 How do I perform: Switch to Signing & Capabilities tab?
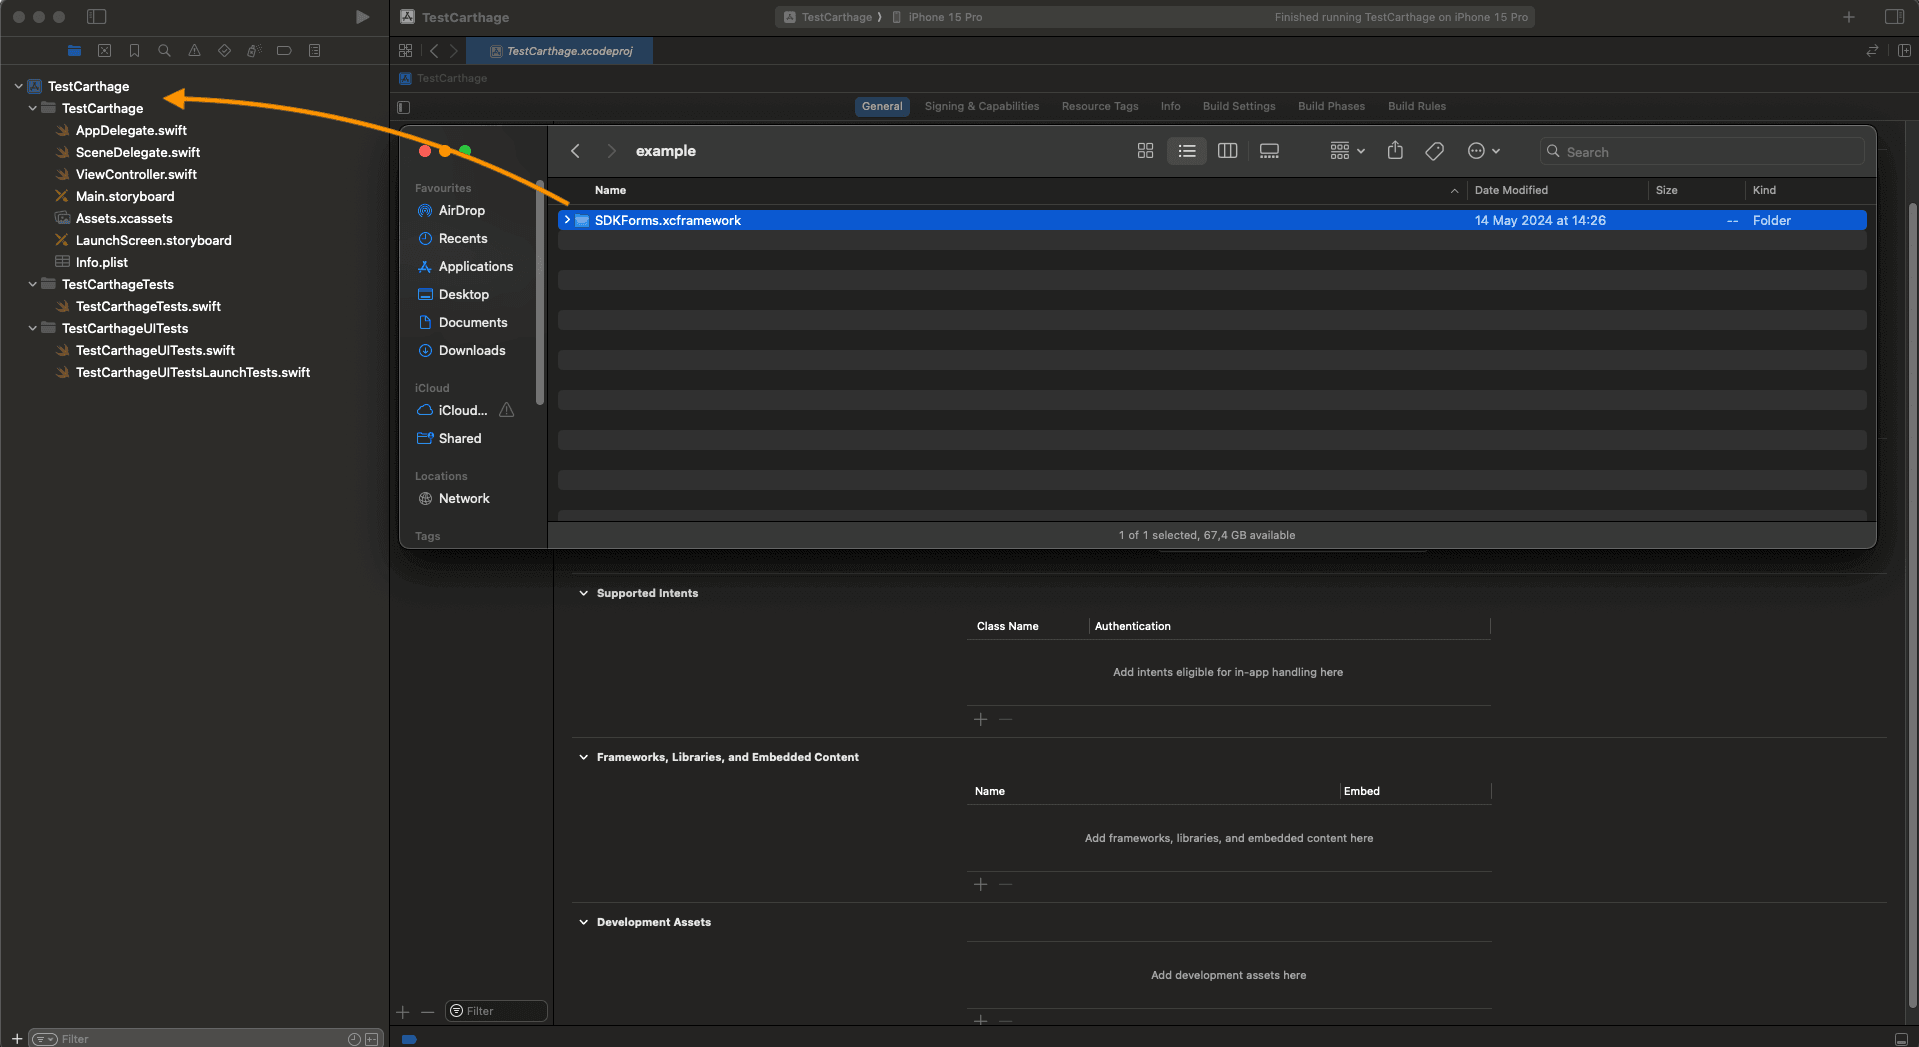pyautogui.click(x=981, y=106)
